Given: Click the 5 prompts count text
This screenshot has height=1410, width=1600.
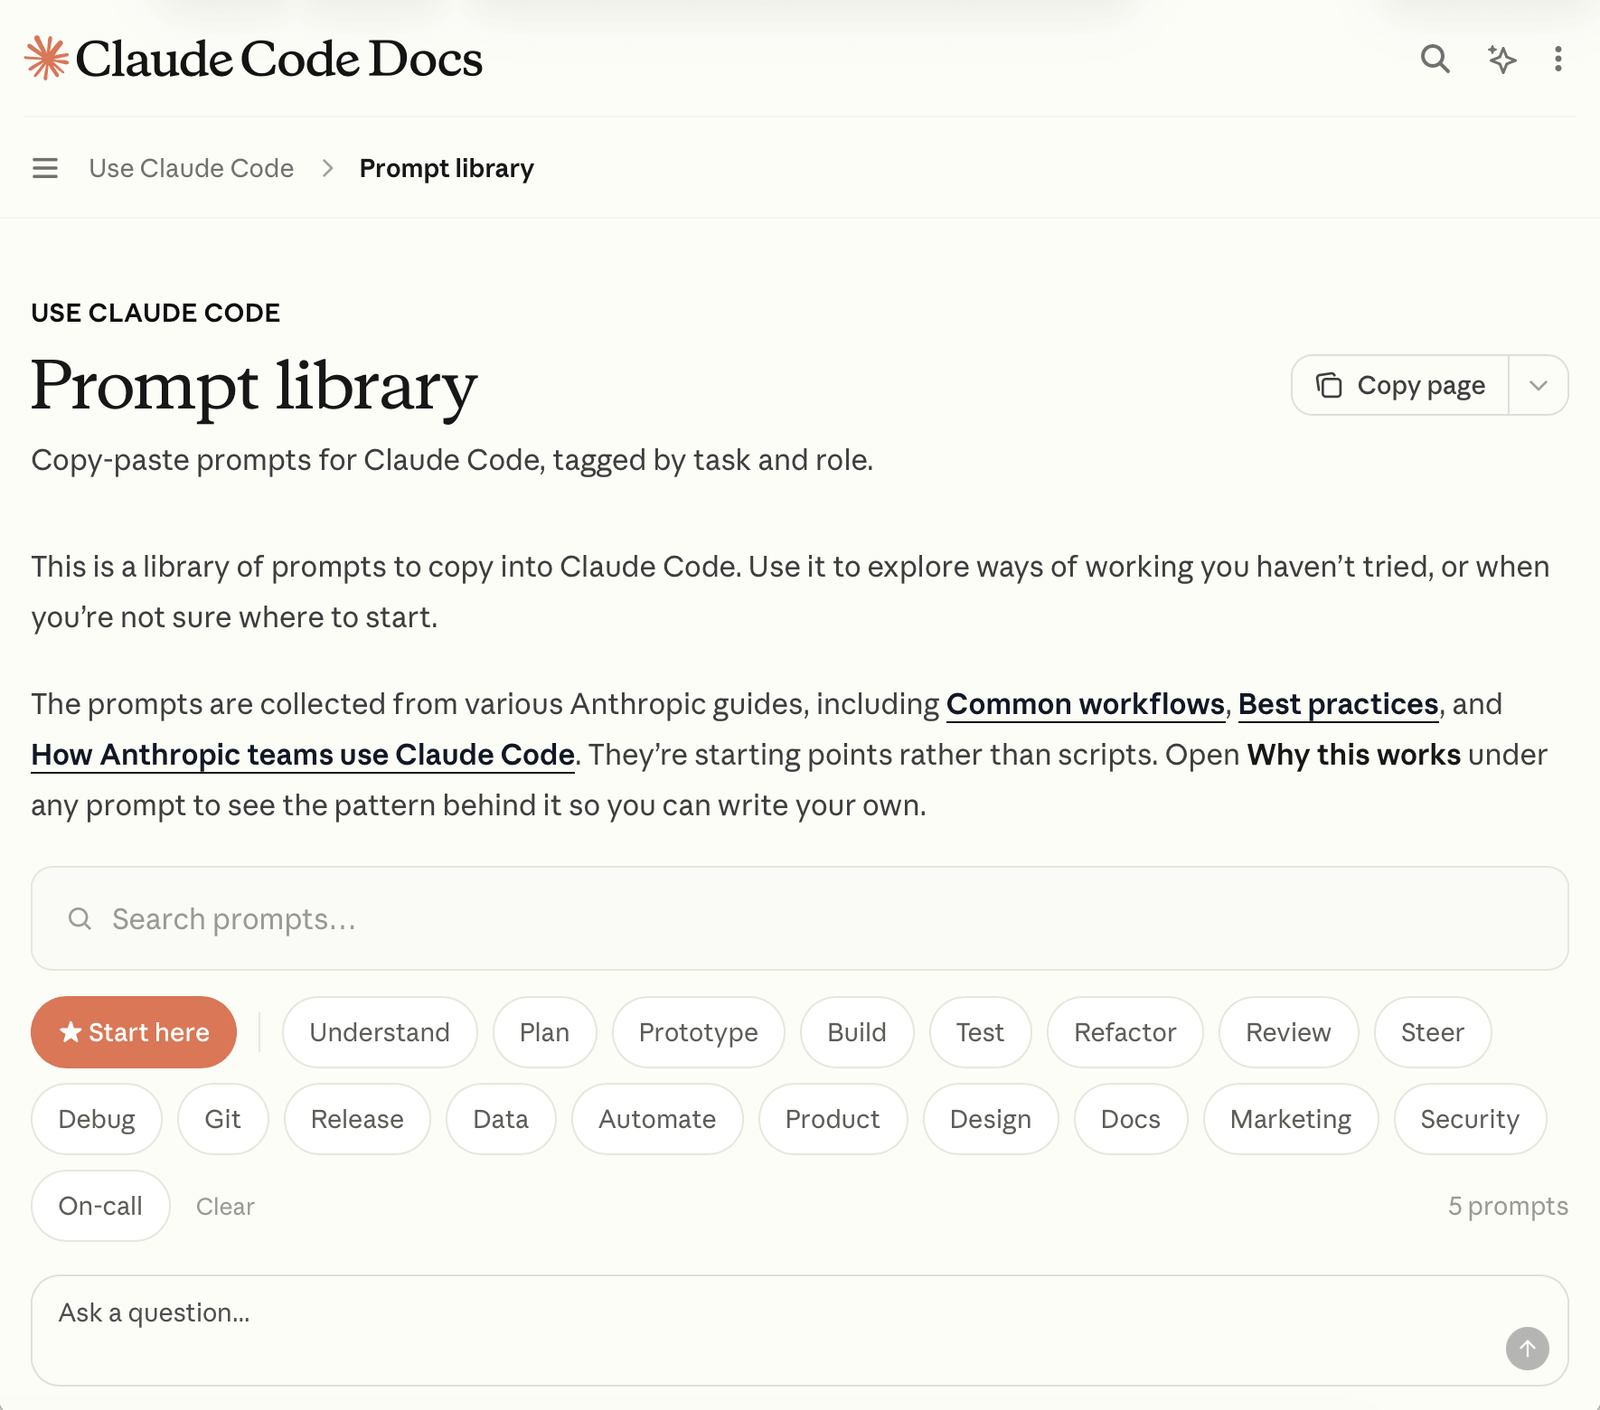Looking at the screenshot, I should click(1508, 1206).
